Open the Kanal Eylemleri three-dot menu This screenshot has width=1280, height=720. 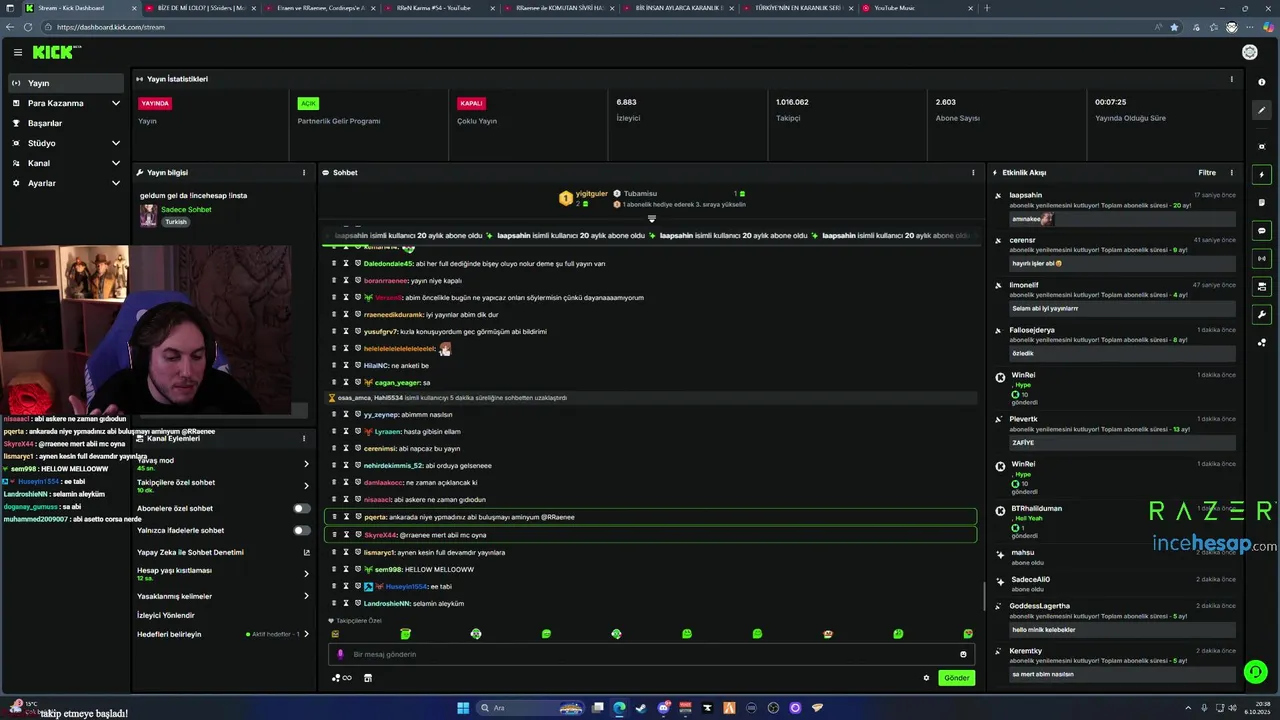click(x=304, y=438)
